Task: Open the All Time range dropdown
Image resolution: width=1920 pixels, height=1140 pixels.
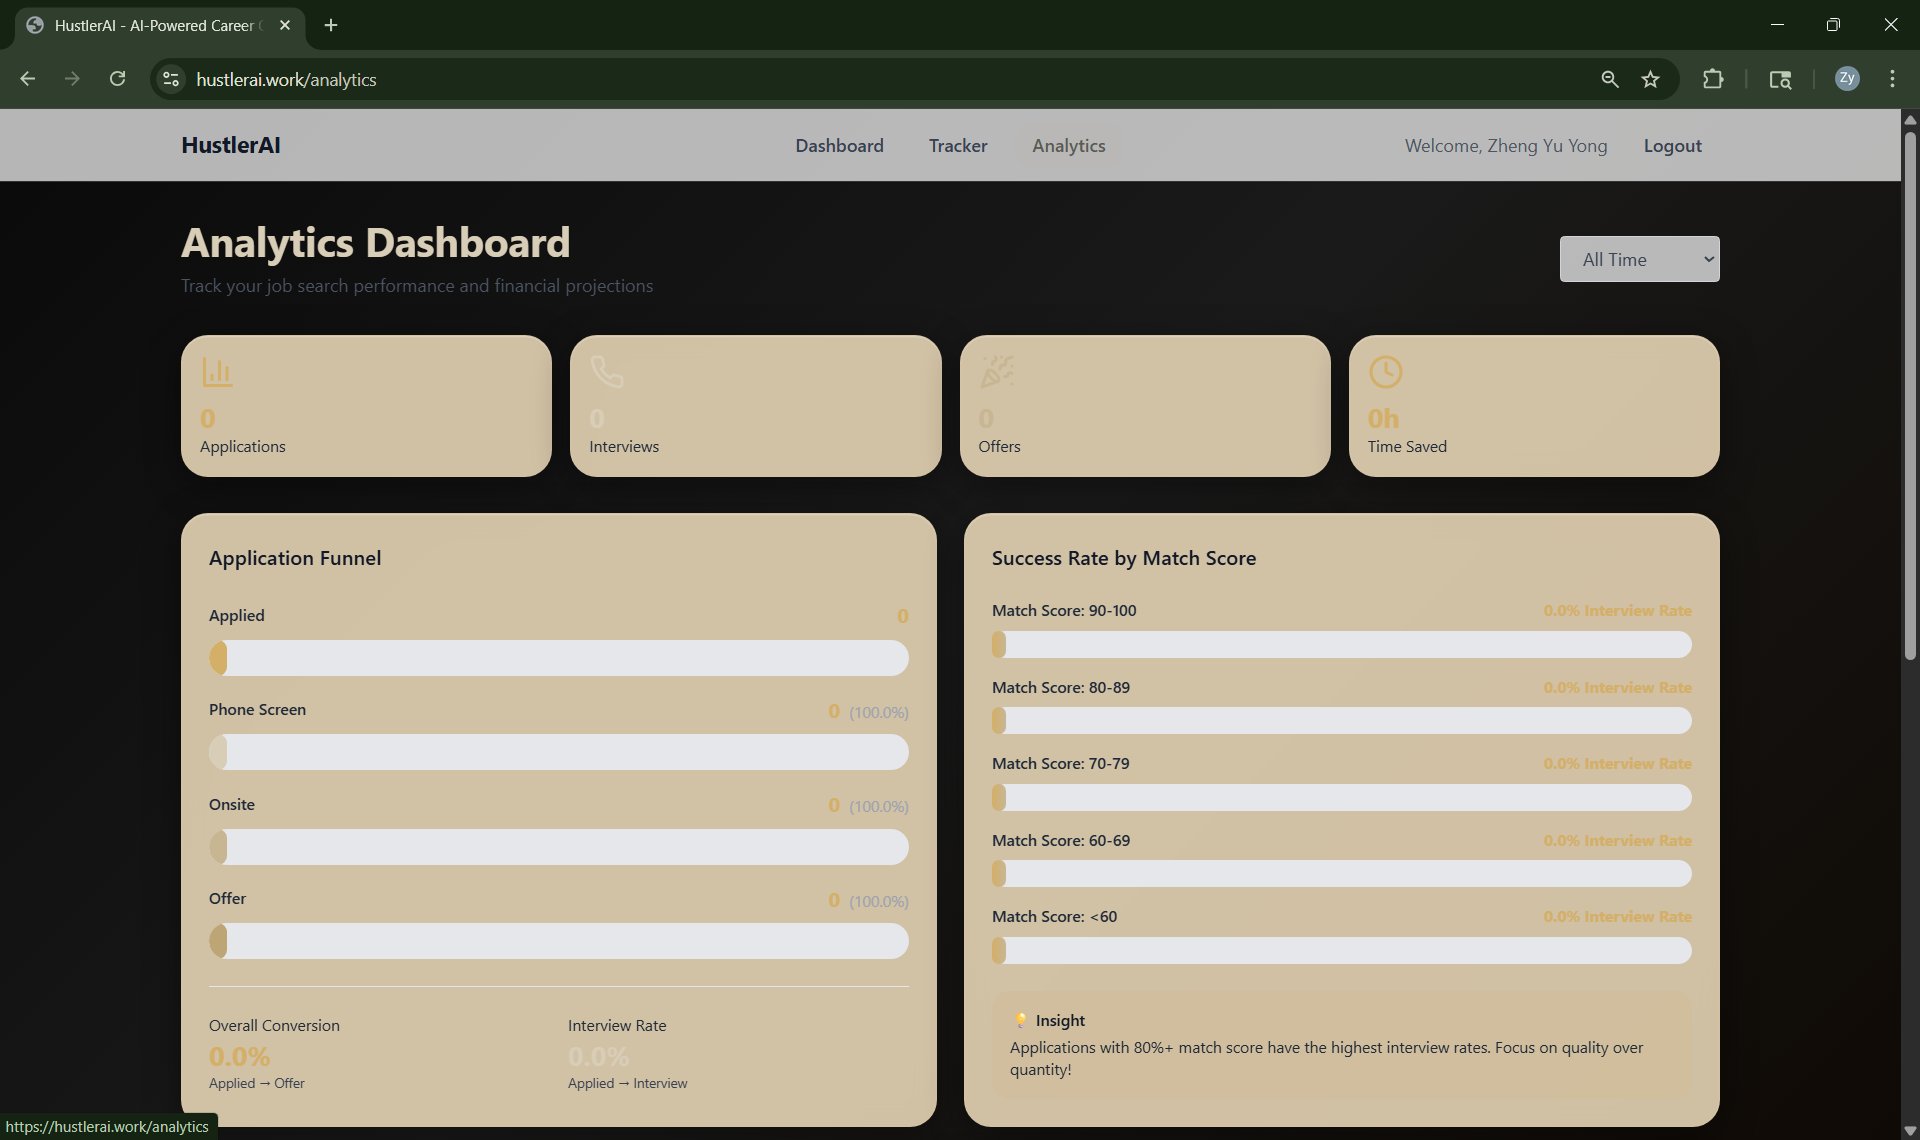Action: tap(1639, 259)
